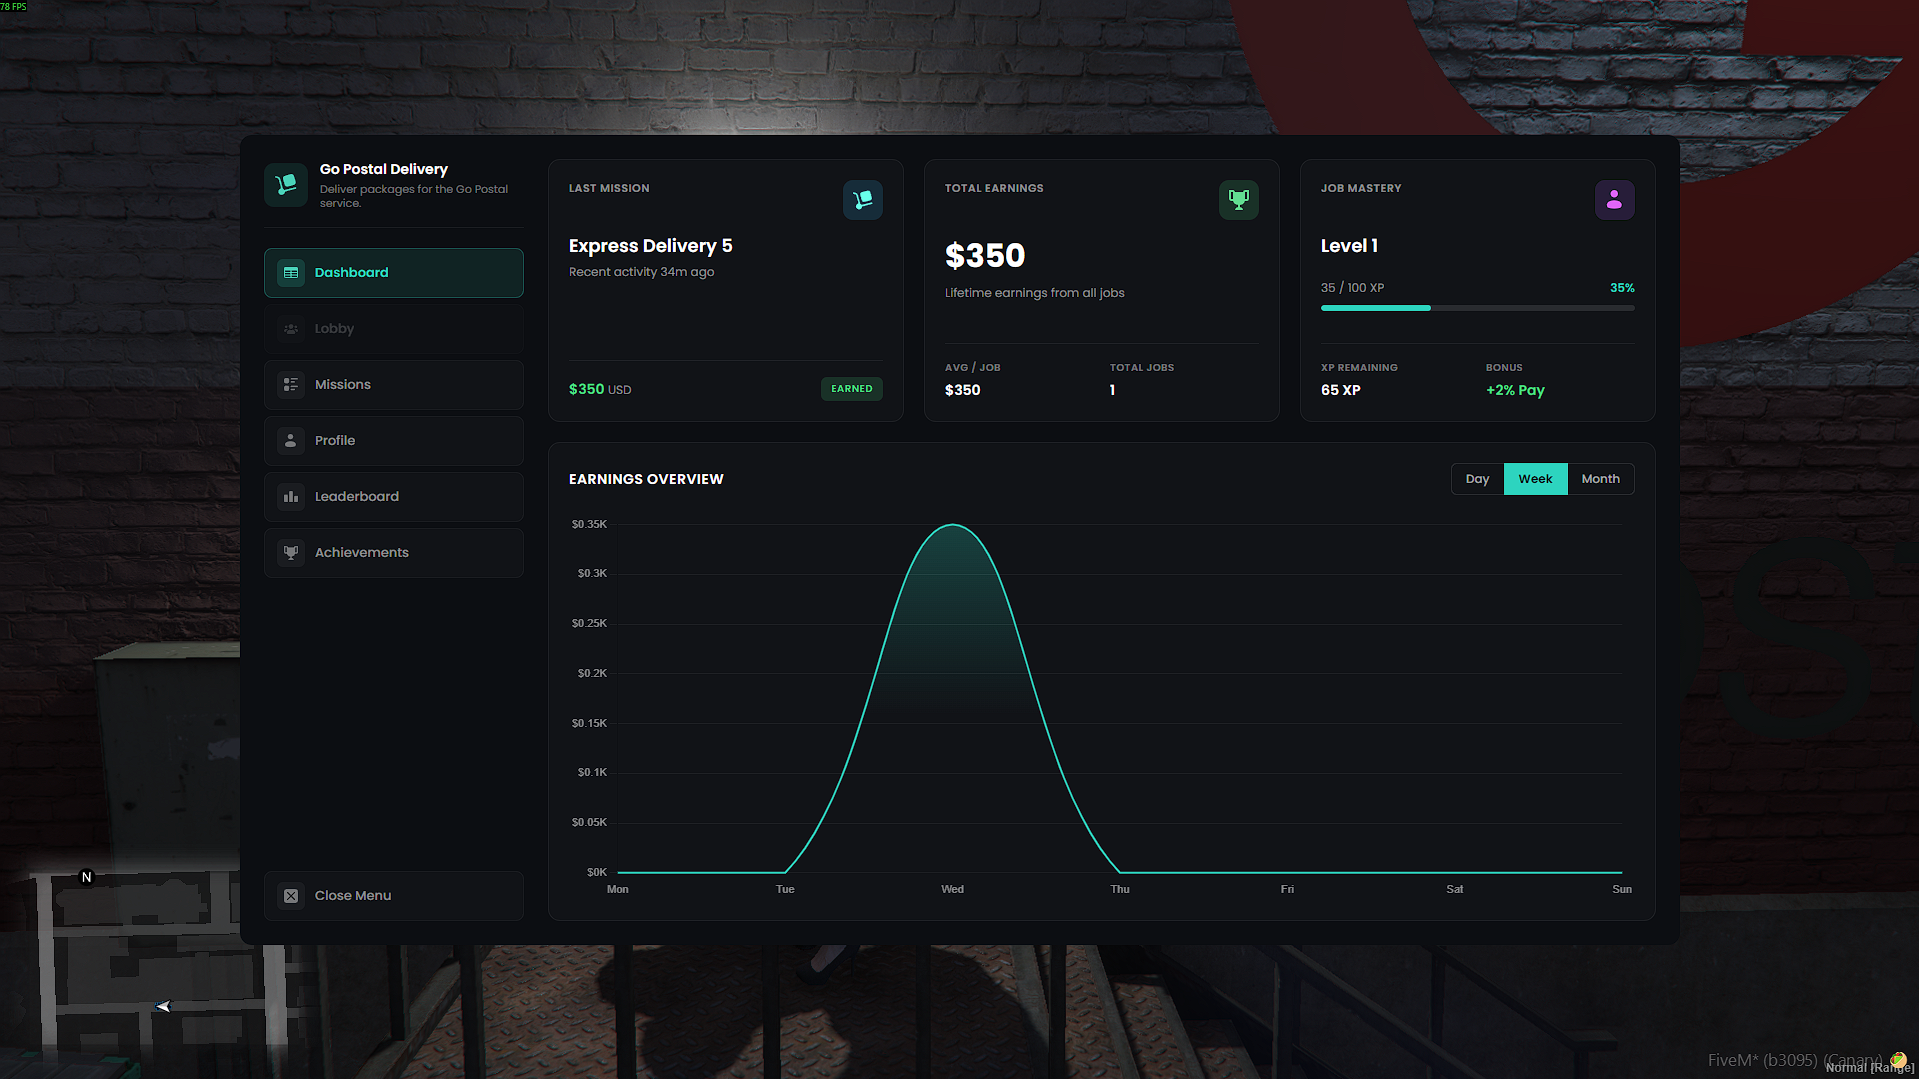Click the Close Menu button
This screenshot has width=1919, height=1079.
pyautogui.click(x=394, y=896)
